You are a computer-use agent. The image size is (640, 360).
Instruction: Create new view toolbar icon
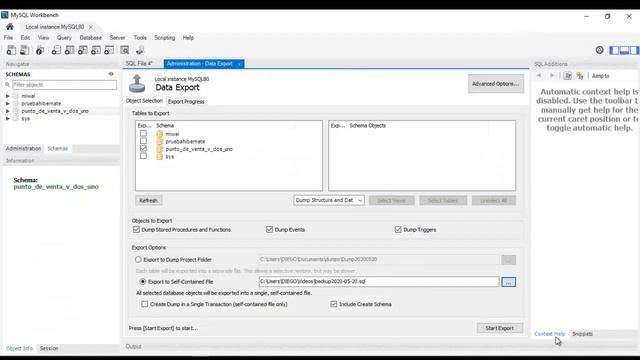(83, 50)
